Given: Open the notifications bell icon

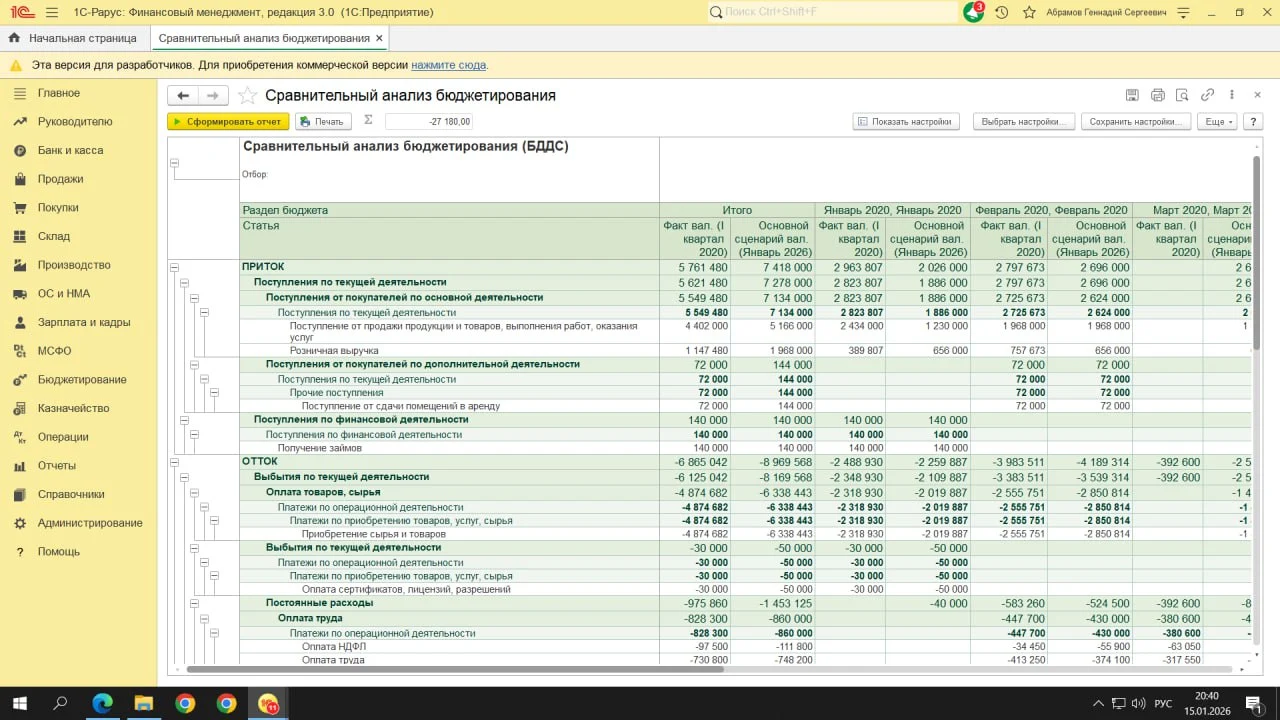Looking at the screenshot, I should pyautogui.click(x=973, y=12).
